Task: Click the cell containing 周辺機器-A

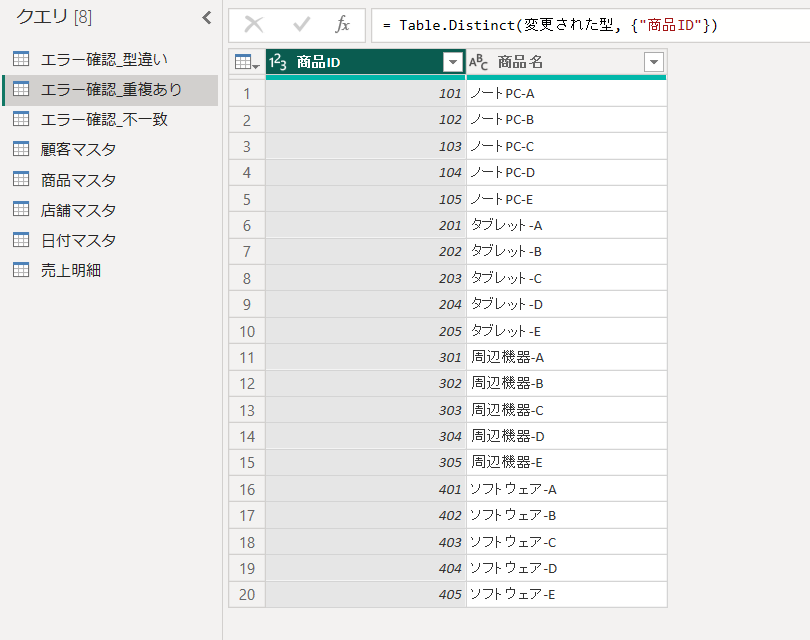Action: [567, 357]
